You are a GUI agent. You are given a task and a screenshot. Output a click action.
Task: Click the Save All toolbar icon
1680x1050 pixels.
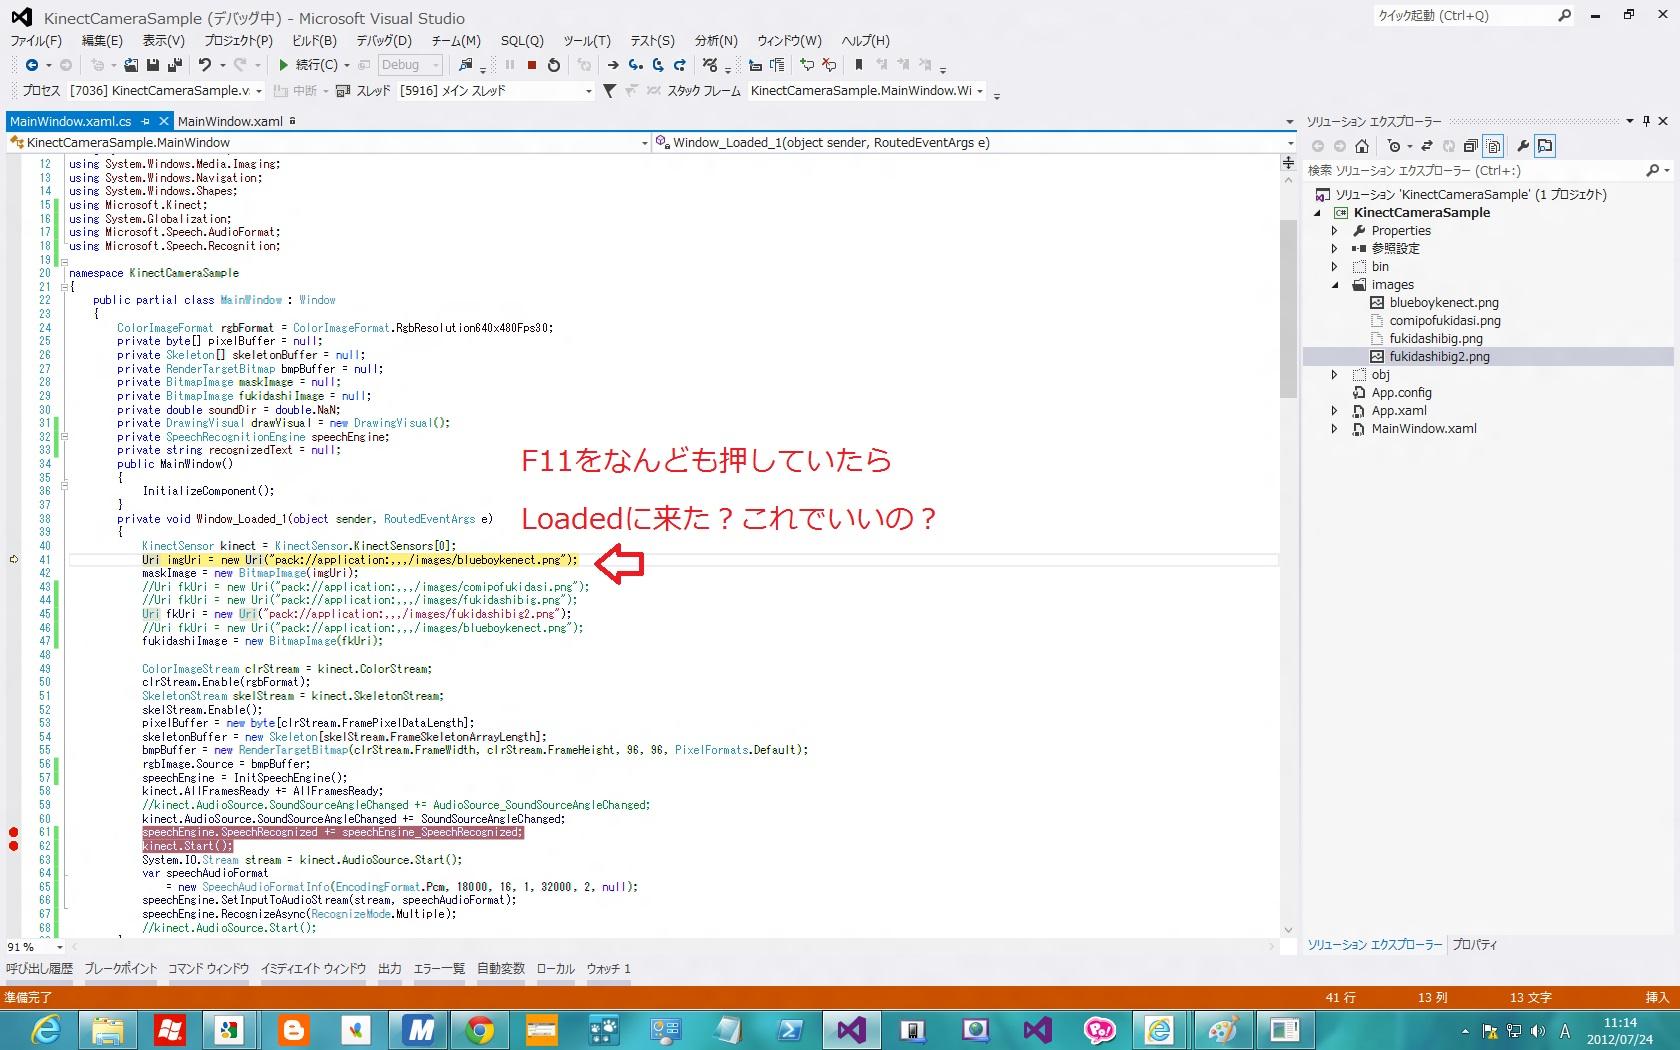174,65
